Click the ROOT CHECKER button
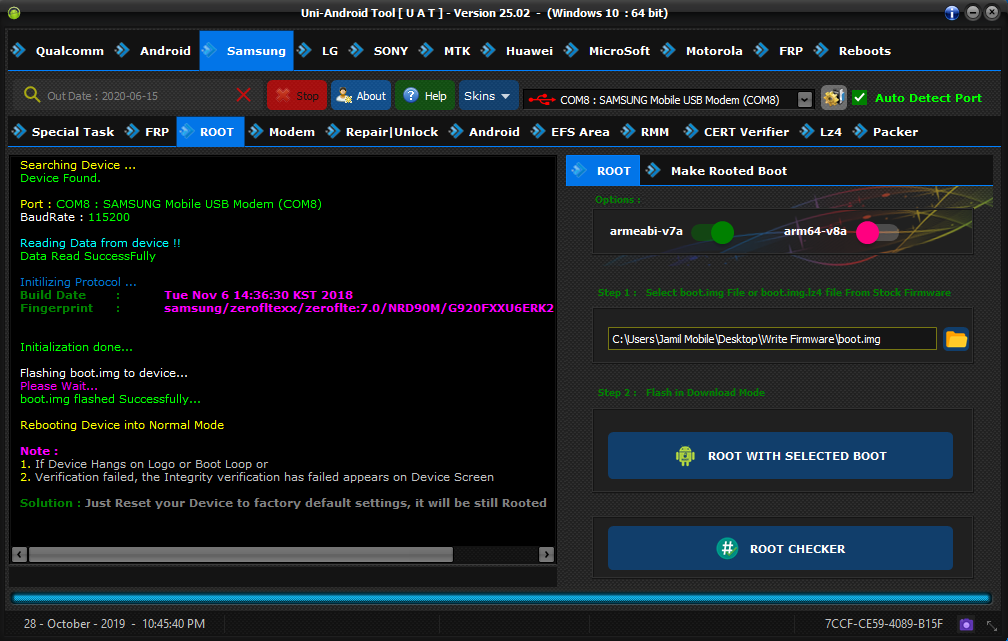 (780, 548)
